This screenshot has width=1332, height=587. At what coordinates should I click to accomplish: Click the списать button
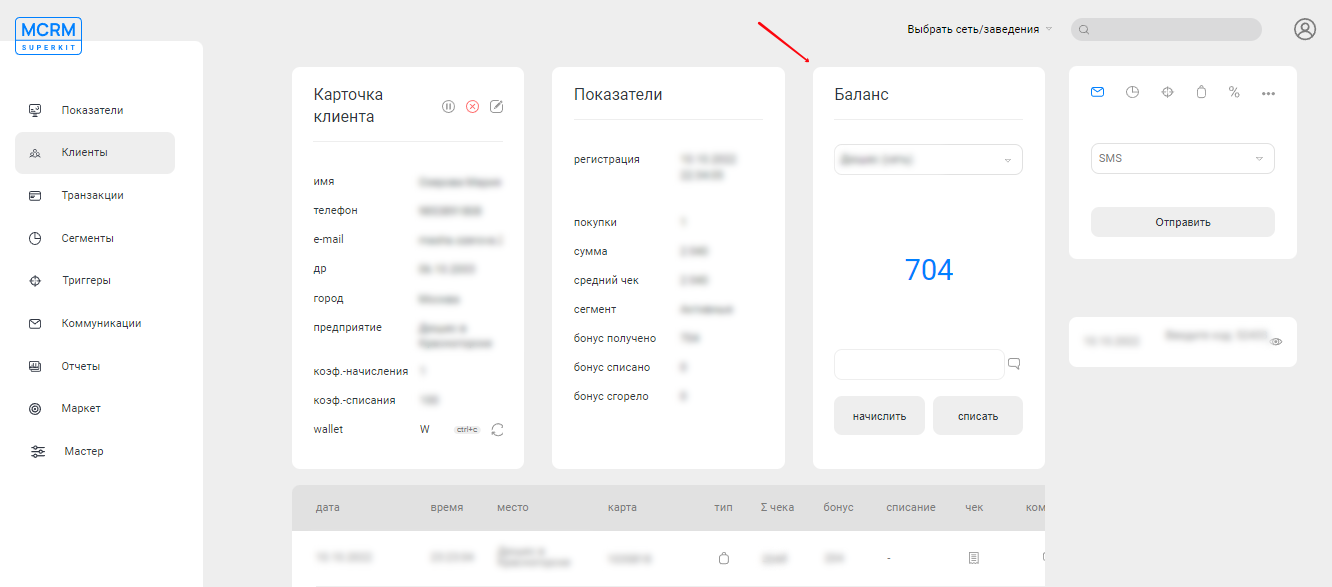[x=978, y=416]
